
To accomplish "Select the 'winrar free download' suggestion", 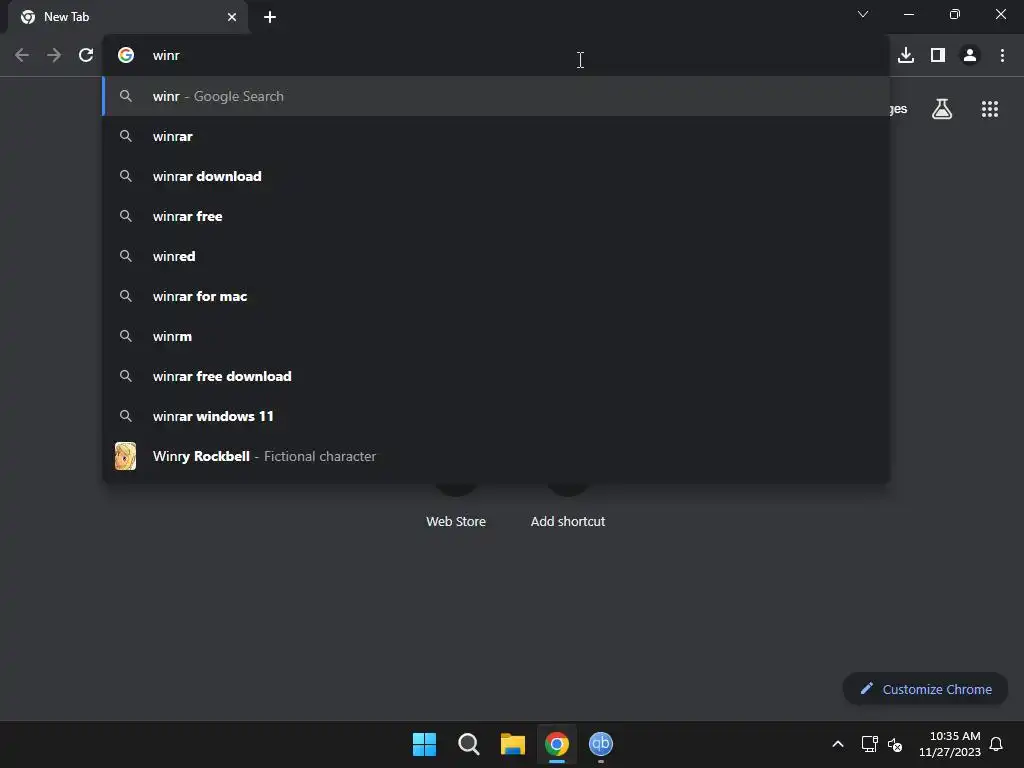I will pos(496,376).
